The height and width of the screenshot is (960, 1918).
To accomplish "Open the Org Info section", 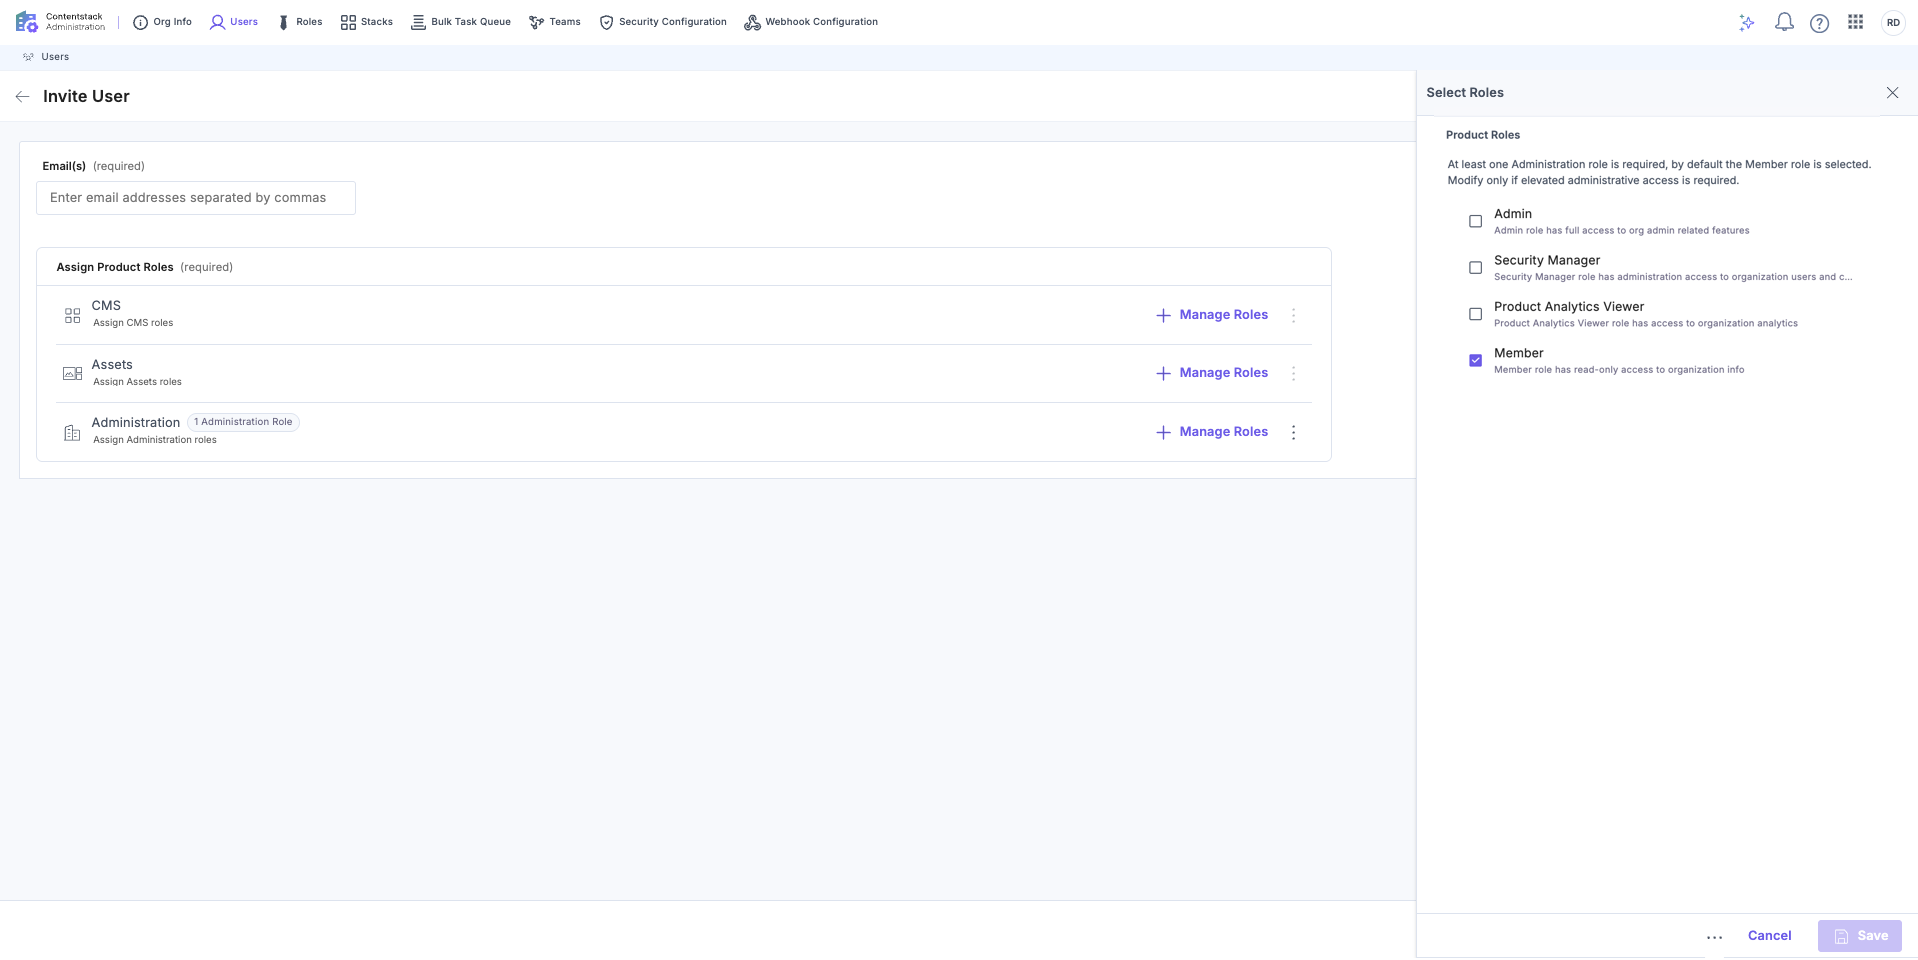I will 162,22.
